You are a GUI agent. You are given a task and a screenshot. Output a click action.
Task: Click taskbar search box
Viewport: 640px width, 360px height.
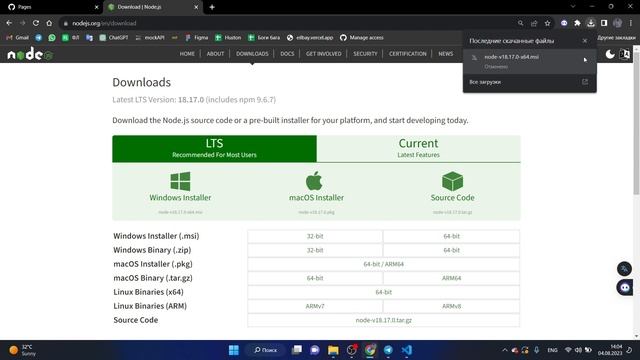tap(266, 350)
